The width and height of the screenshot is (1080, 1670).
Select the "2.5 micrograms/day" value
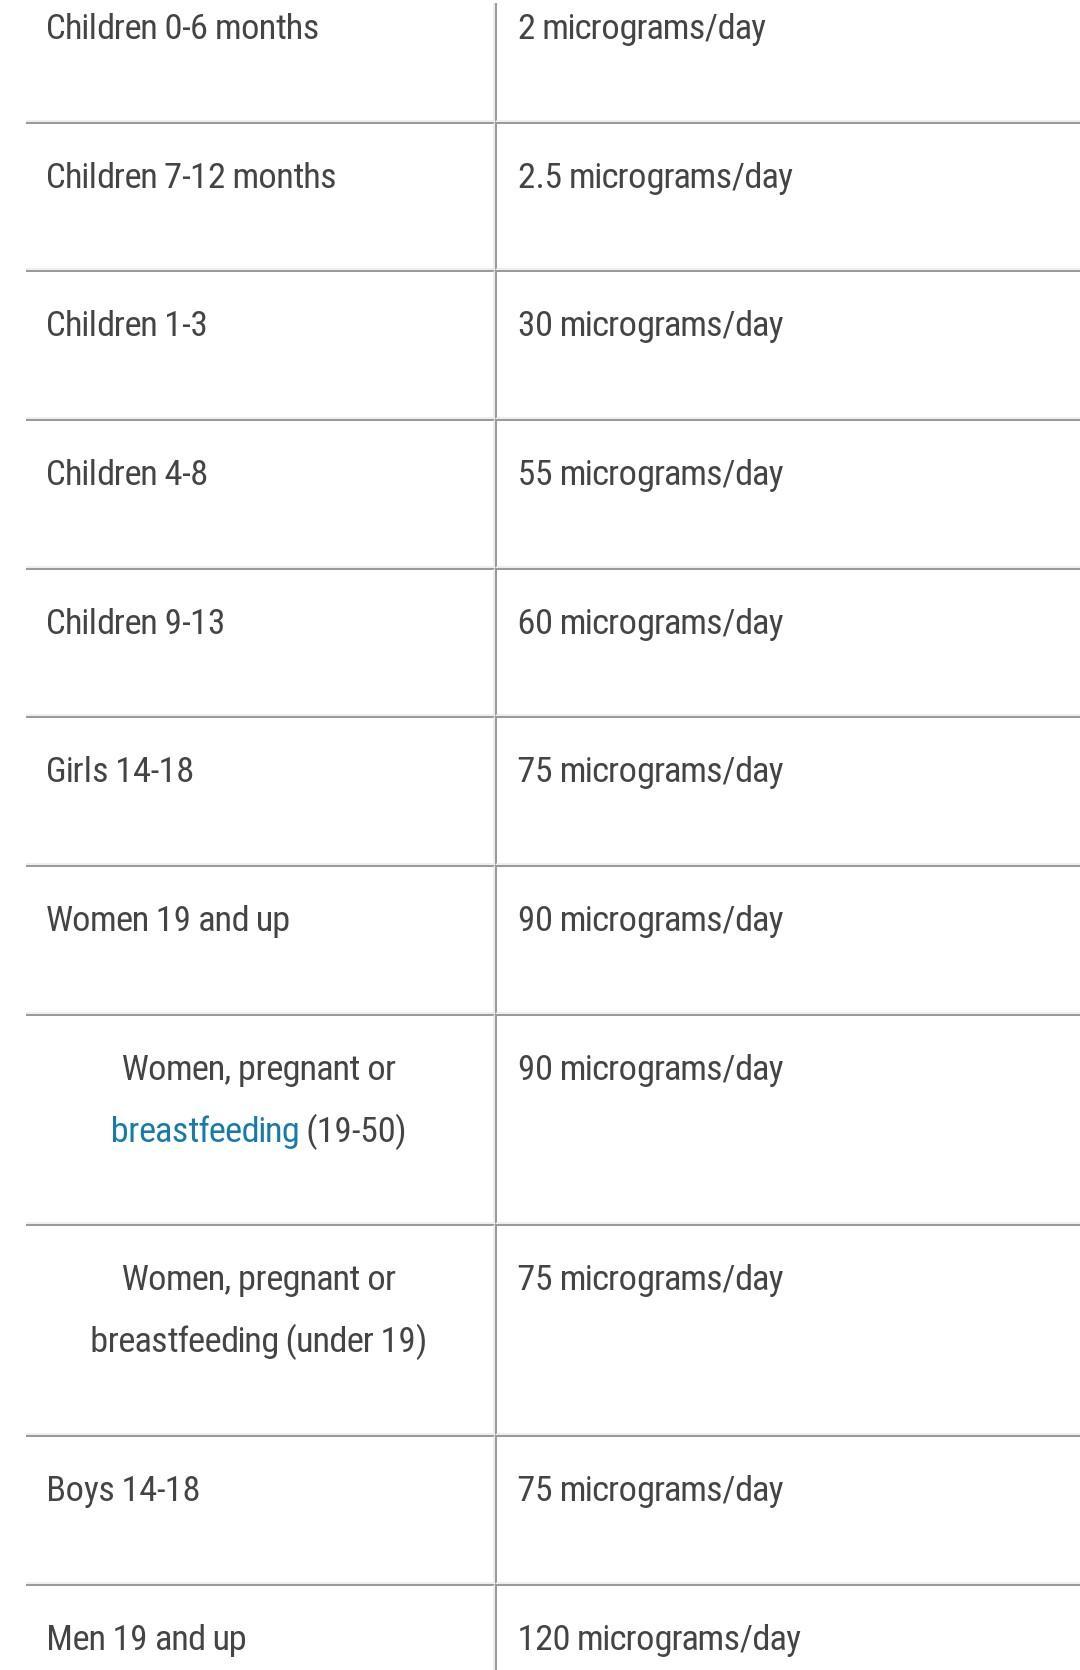(x=655, y=176)
